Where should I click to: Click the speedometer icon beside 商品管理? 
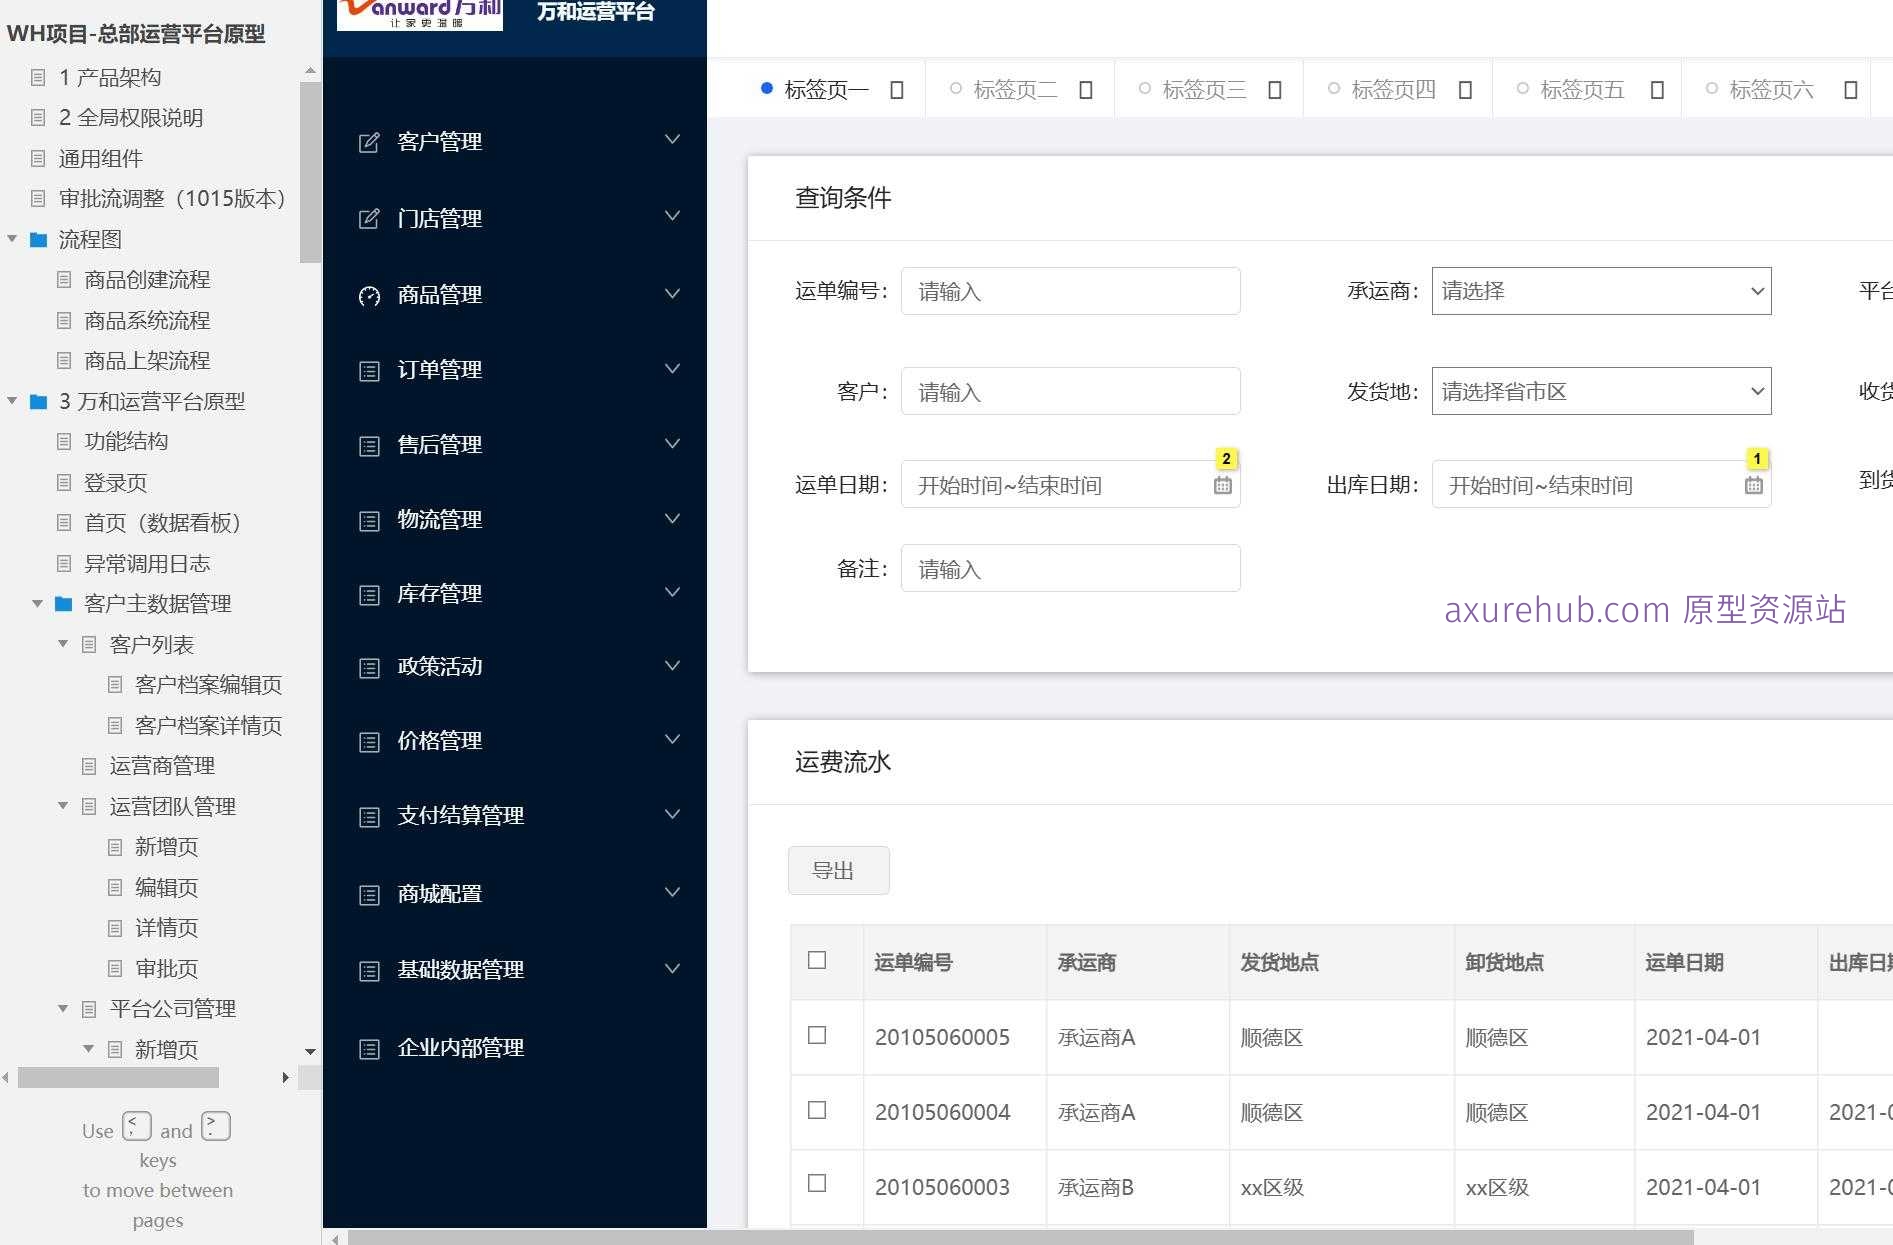[x=369, y=296]
